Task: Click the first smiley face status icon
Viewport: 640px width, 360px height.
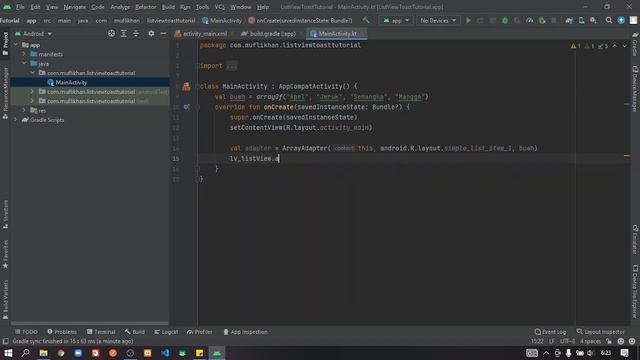Action: click(621, 341)
